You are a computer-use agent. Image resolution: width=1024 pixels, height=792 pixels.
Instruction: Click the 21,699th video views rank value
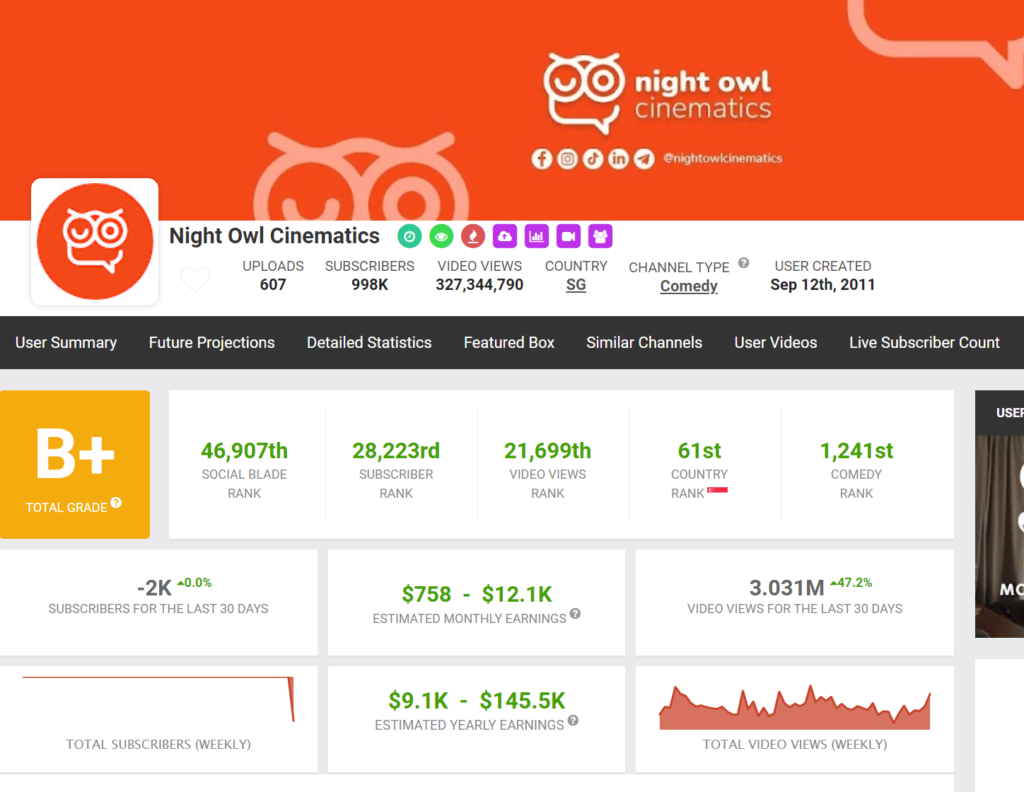[x=547, y=451]
